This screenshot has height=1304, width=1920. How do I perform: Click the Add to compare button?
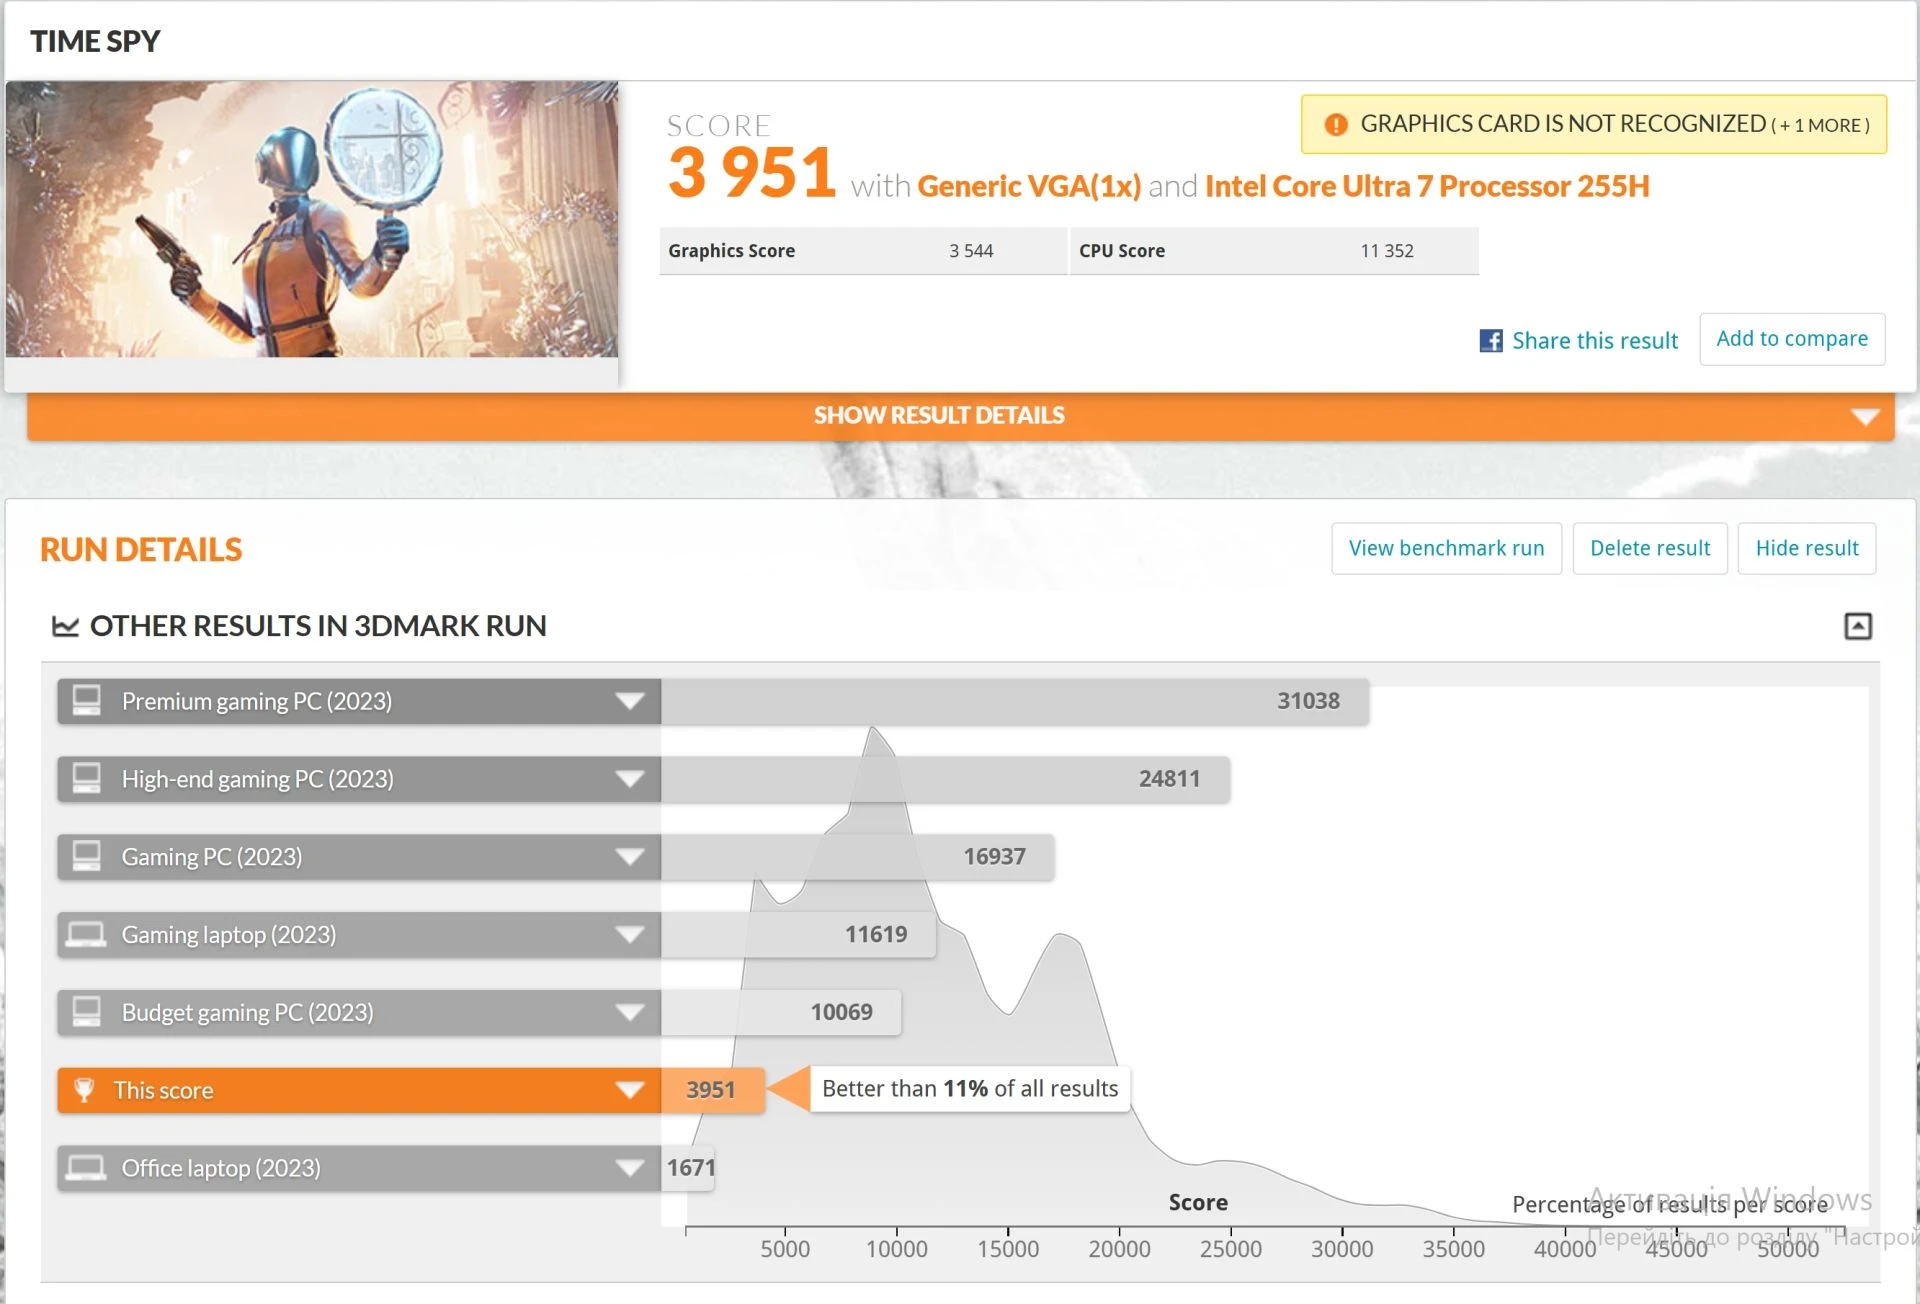[x=1792, y=339]
